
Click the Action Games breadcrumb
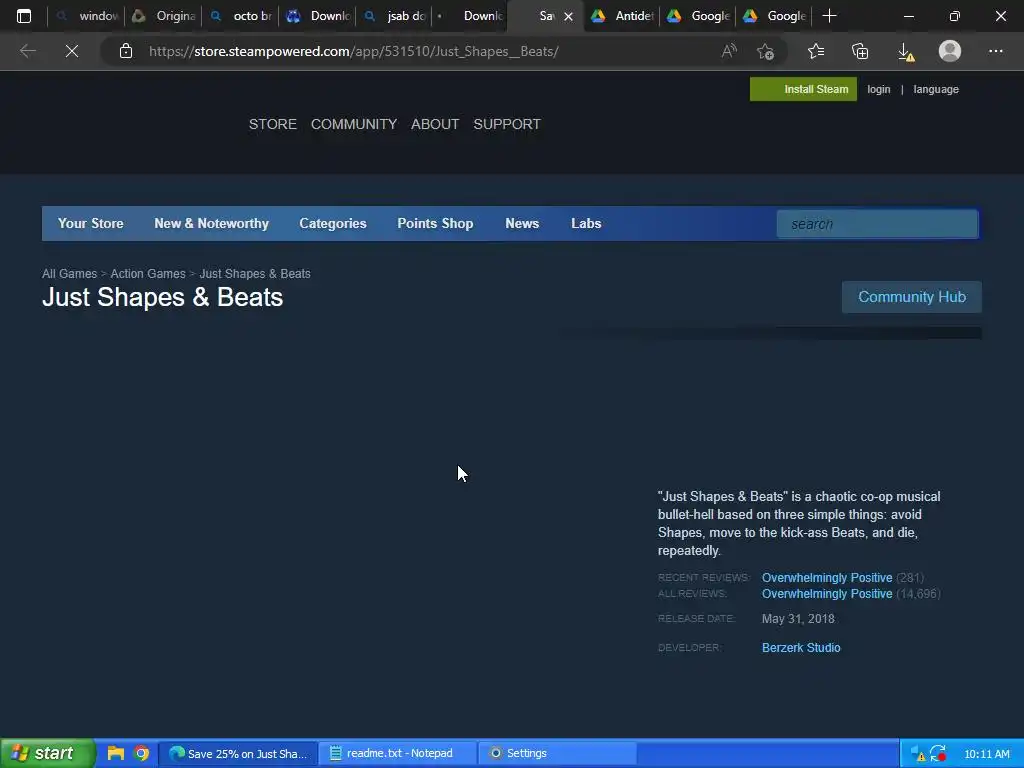(x=148, y=274)
